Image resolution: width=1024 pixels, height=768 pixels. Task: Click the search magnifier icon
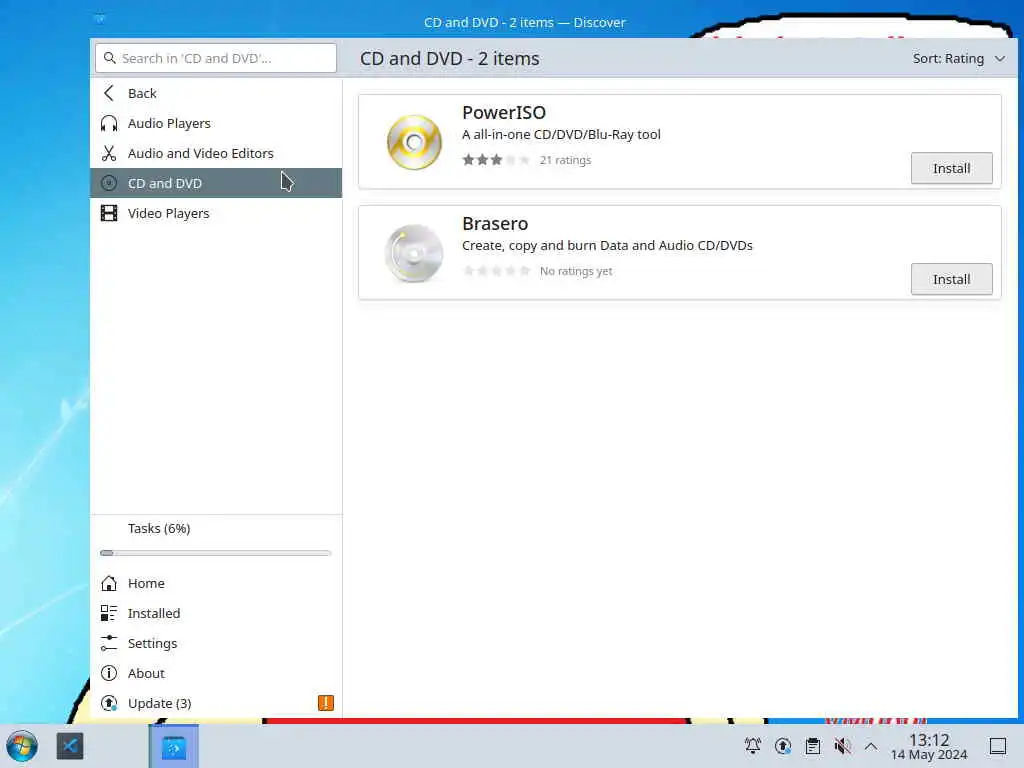point(110,58)
